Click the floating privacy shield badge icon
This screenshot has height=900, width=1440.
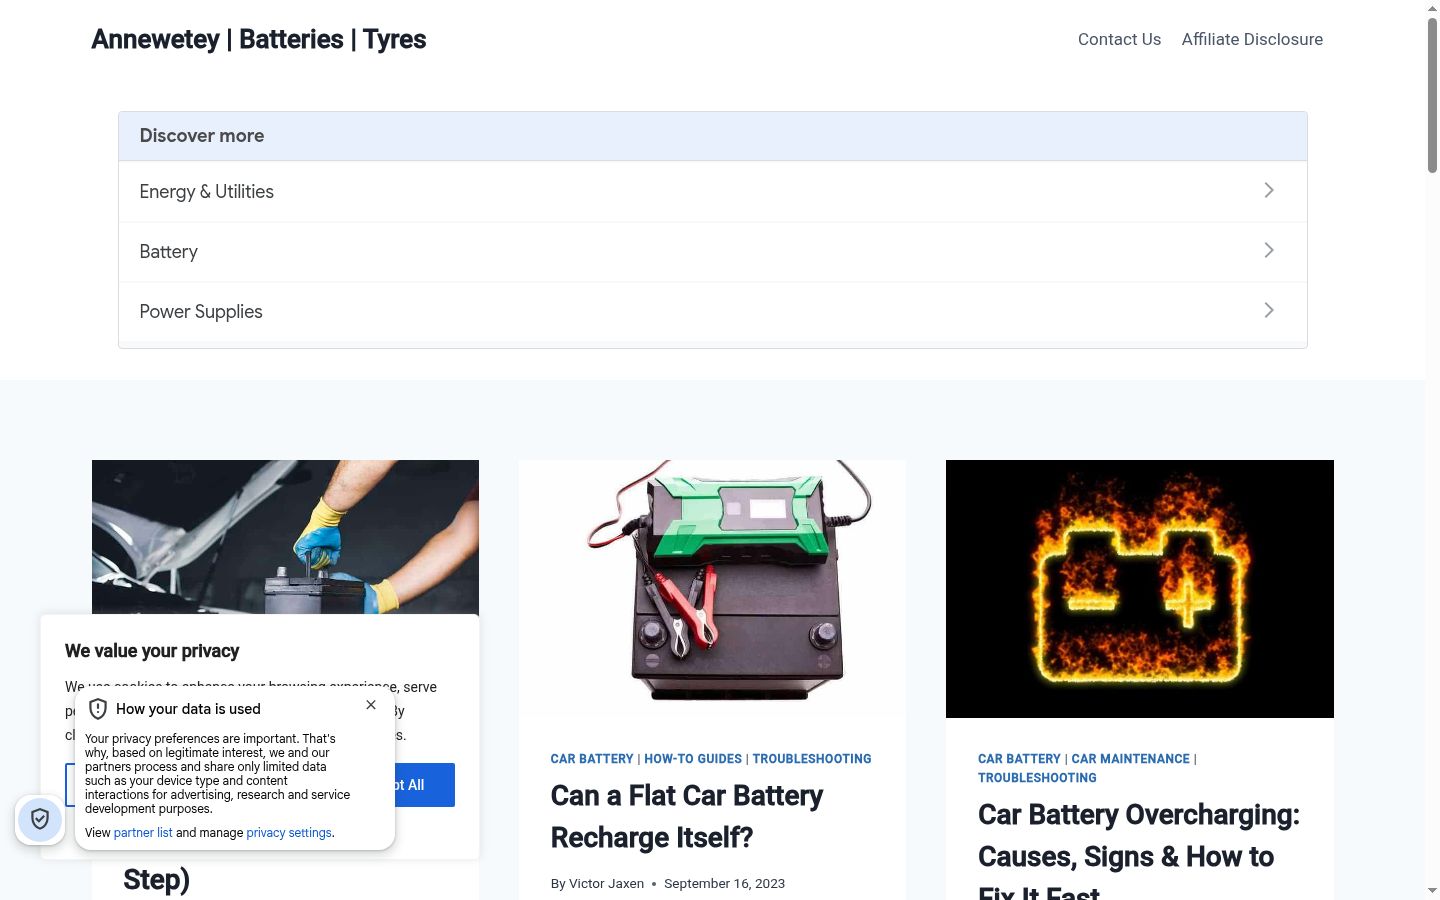[x=40, y=820]
